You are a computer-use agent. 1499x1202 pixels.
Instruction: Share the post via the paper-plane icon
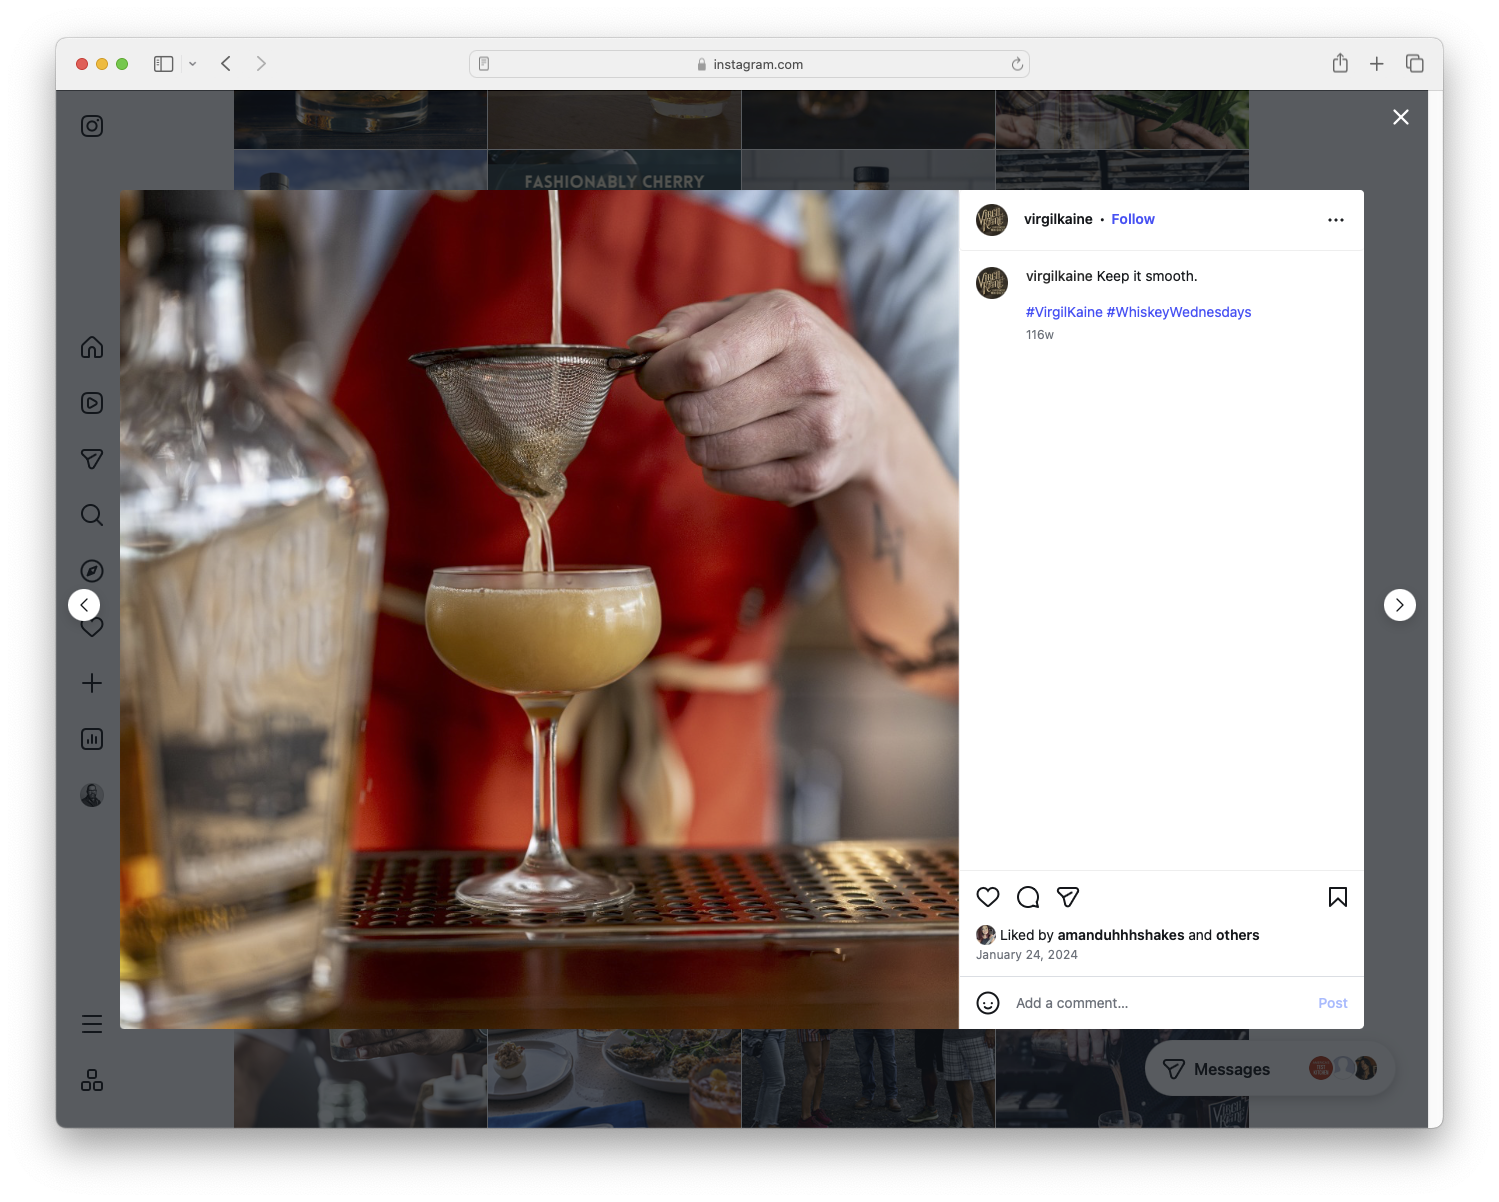pos(1068,897)
